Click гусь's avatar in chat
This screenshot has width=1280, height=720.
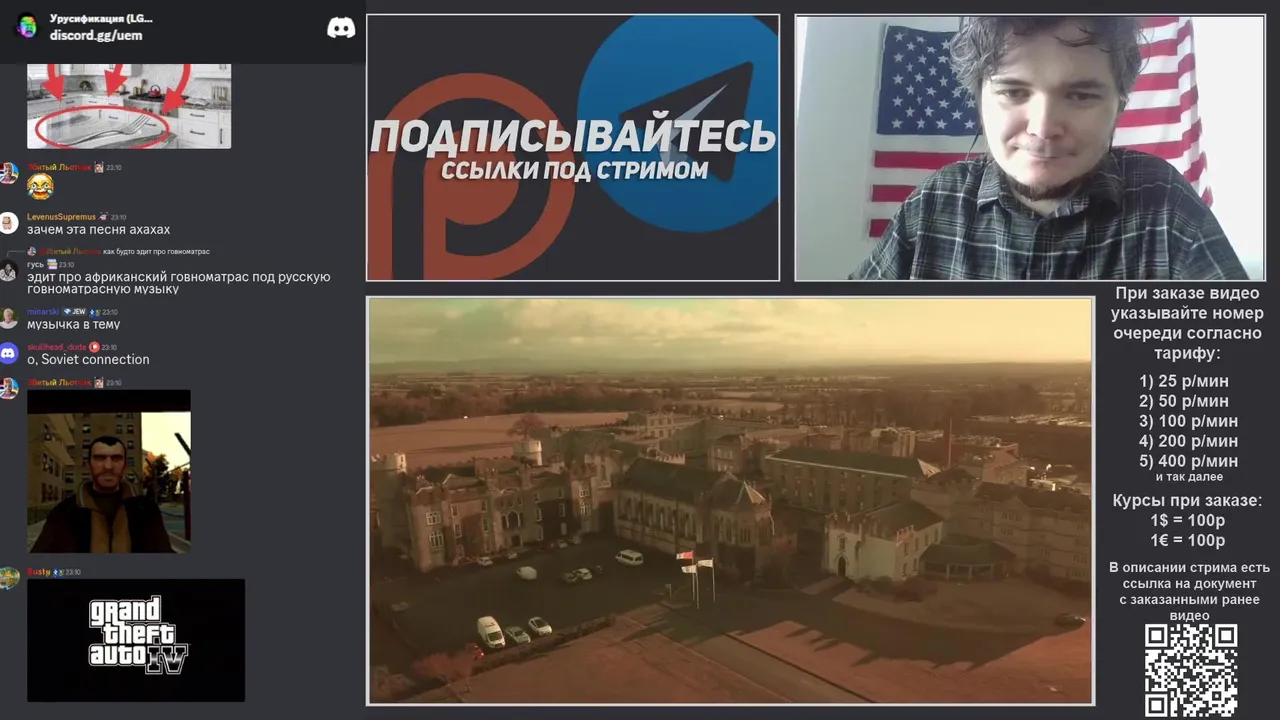tap(9, 270)
